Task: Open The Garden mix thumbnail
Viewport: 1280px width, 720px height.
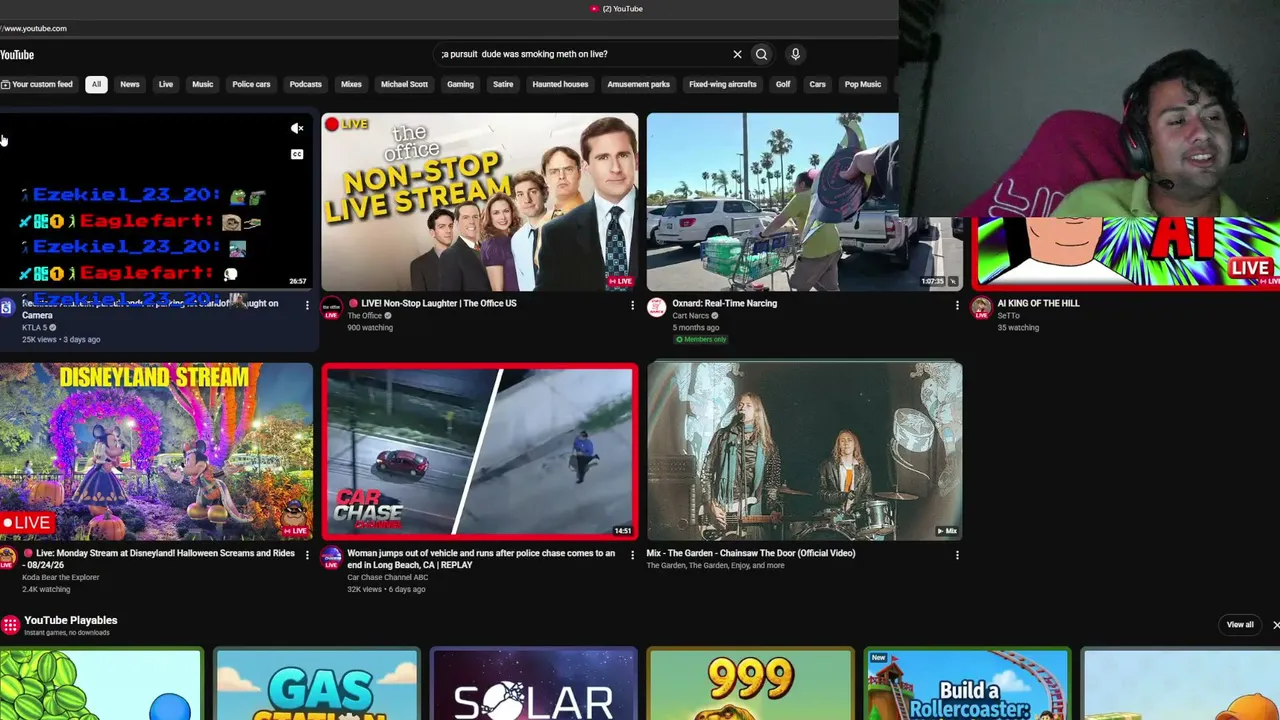Action: [804, 451]
